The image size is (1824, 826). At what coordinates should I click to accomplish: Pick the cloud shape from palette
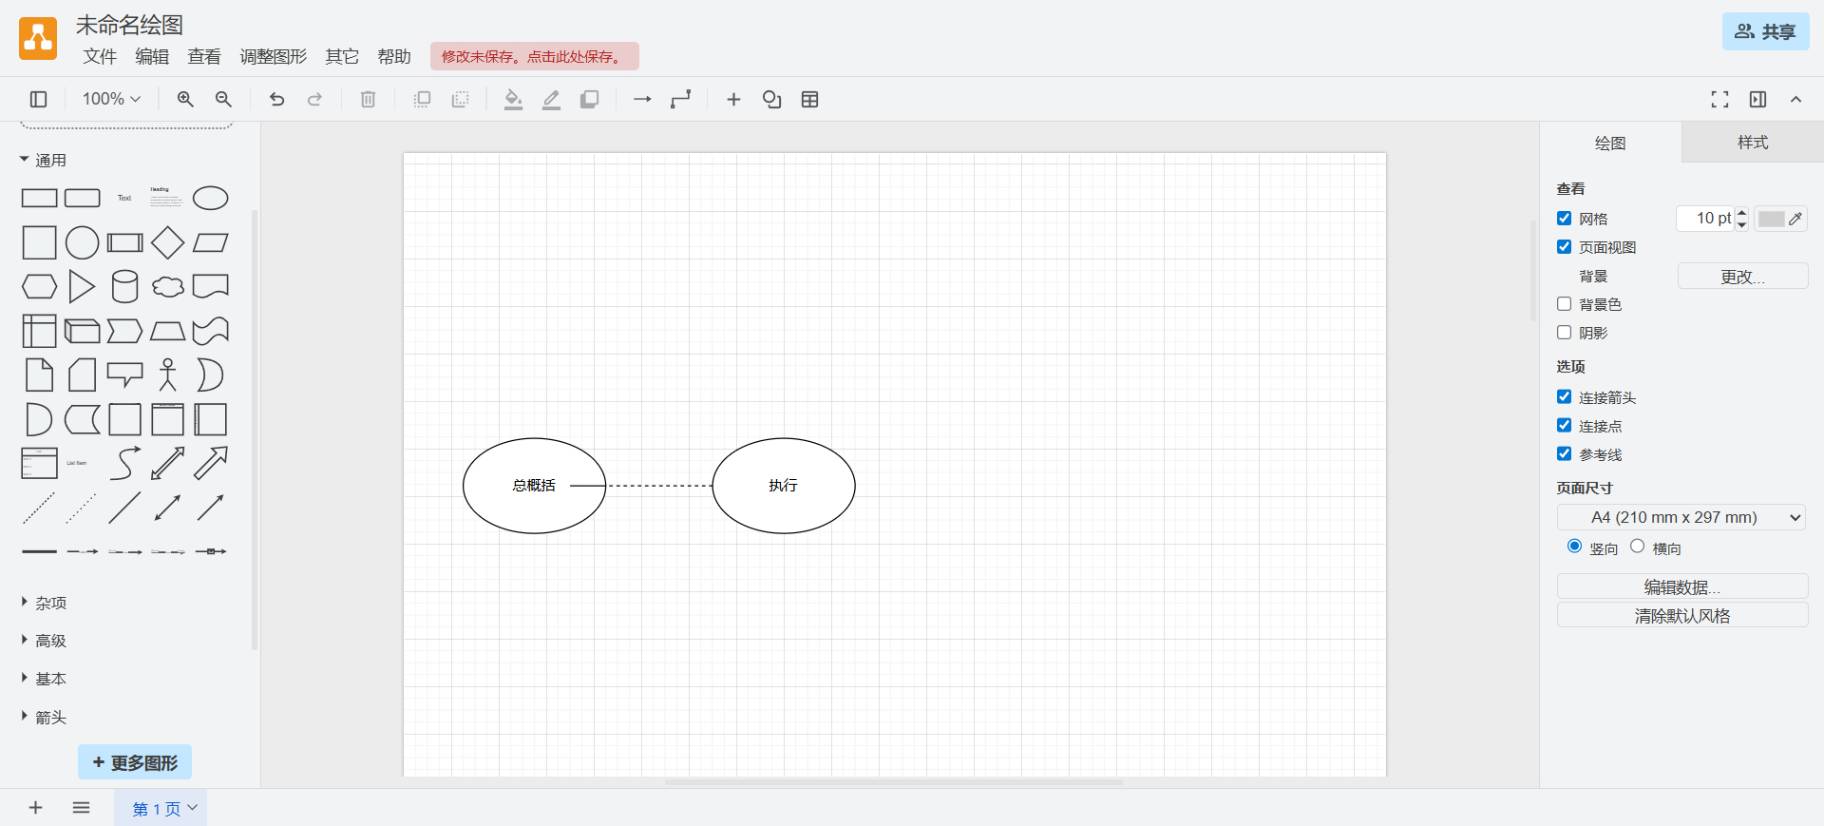pyautogui.click(x=168, y=287)
